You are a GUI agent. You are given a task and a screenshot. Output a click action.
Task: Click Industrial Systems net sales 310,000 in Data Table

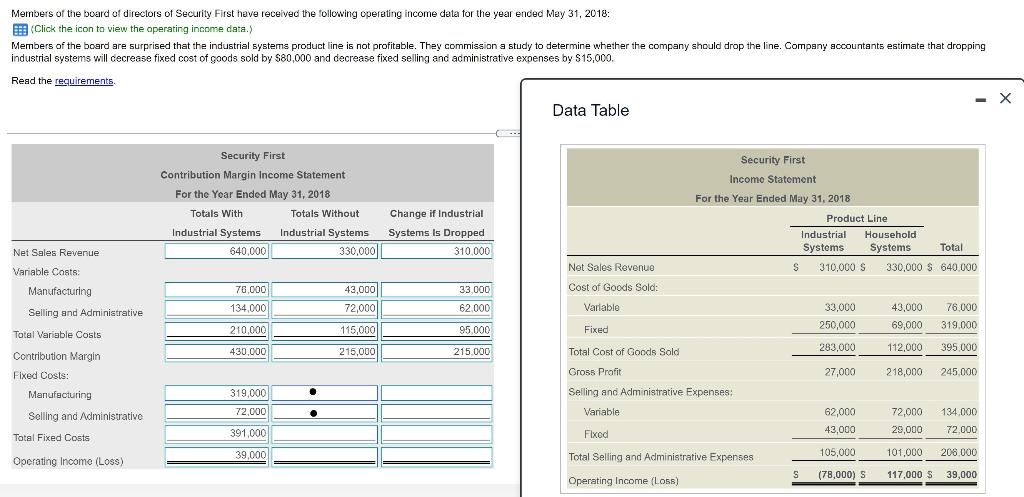837,268
